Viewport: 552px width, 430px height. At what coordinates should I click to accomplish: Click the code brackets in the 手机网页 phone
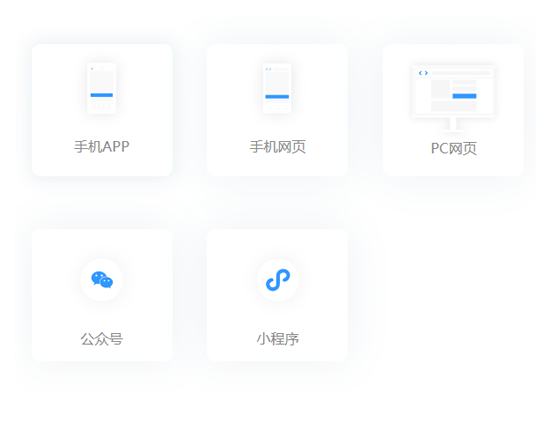click(x=268, y=69)
